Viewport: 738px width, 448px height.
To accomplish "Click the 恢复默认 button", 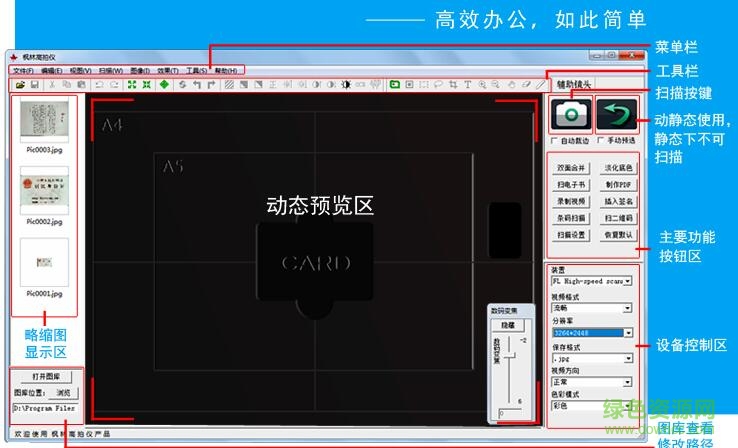I will tap(618, 235).
